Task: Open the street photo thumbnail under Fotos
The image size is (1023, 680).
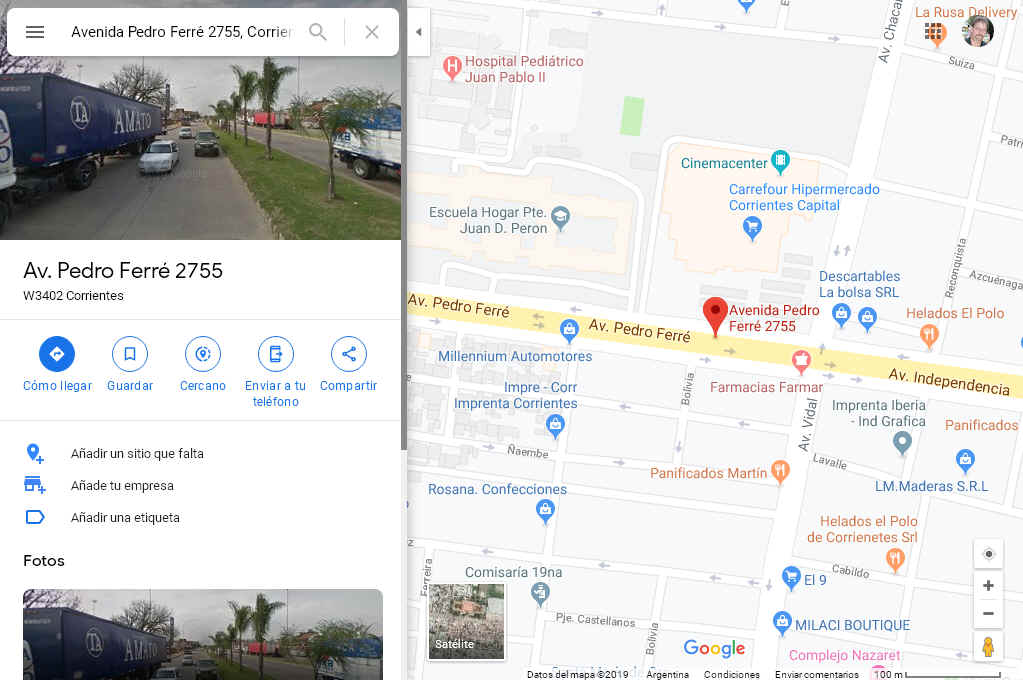Action: point(203,634)
